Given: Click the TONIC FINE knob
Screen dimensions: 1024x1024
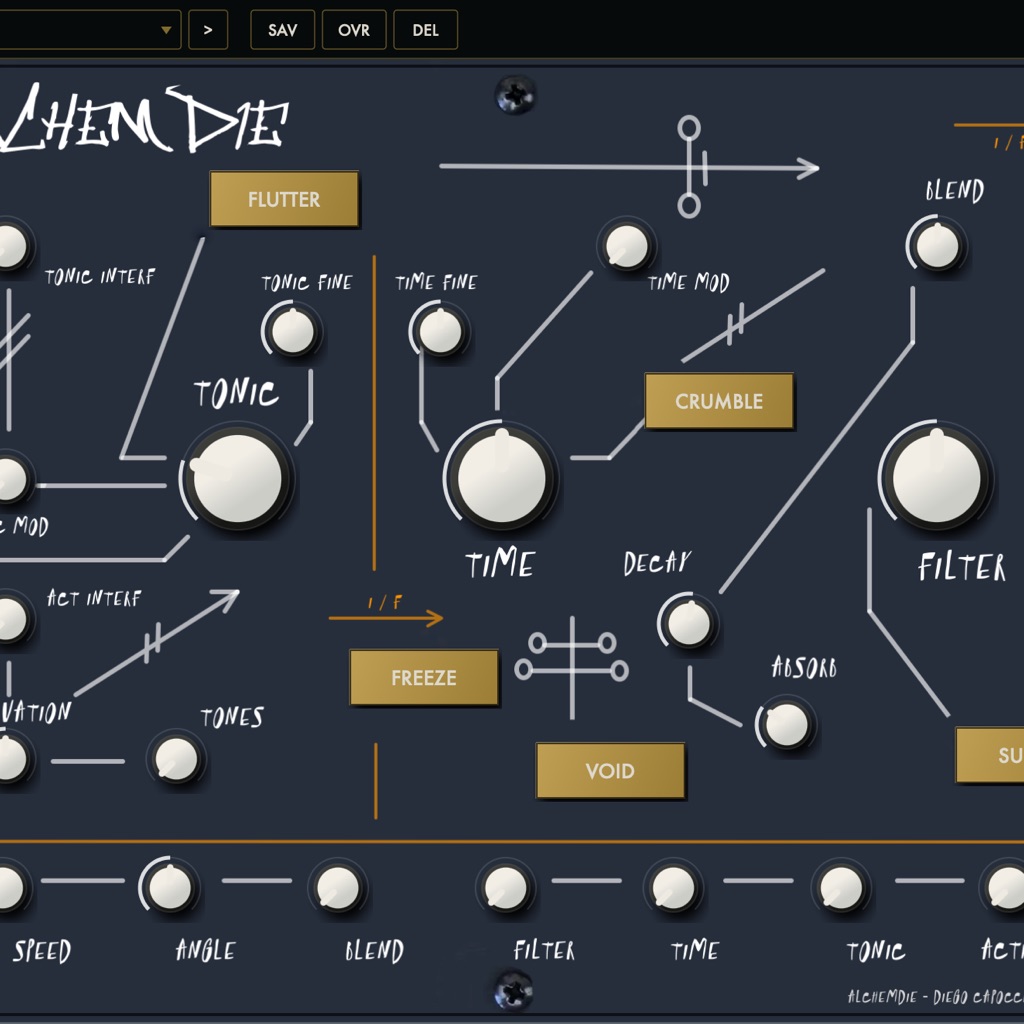Looking at the screenshot, I should [x=293, y=331].
